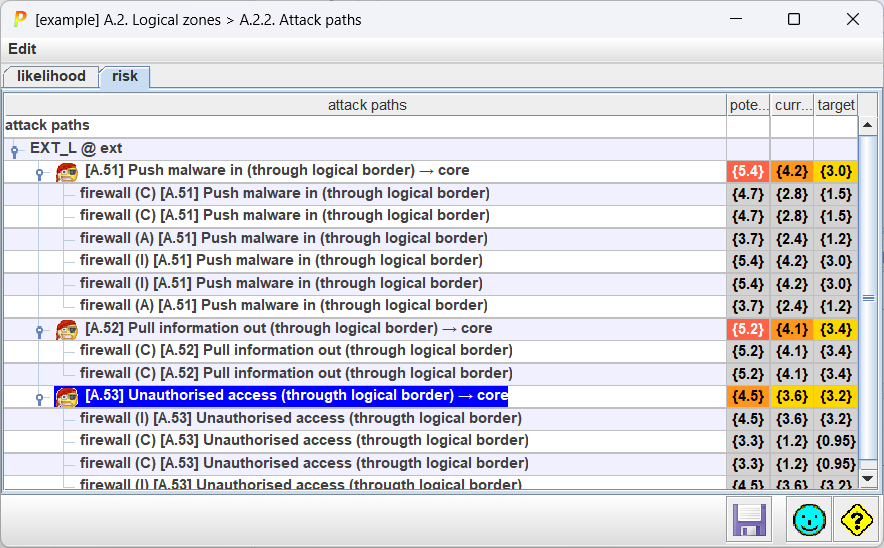Click the attacker icon beside A.53 row
Screen dimensions: 884x548
tap(67, 397)
